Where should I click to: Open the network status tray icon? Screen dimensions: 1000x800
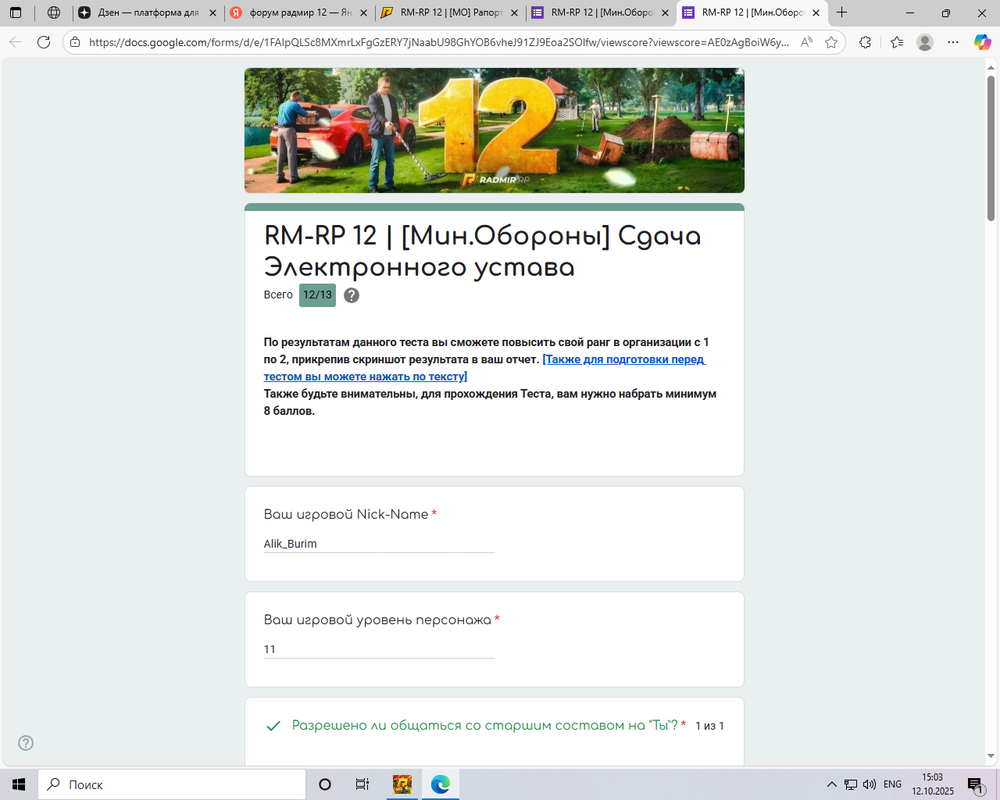tap(851, 784)
